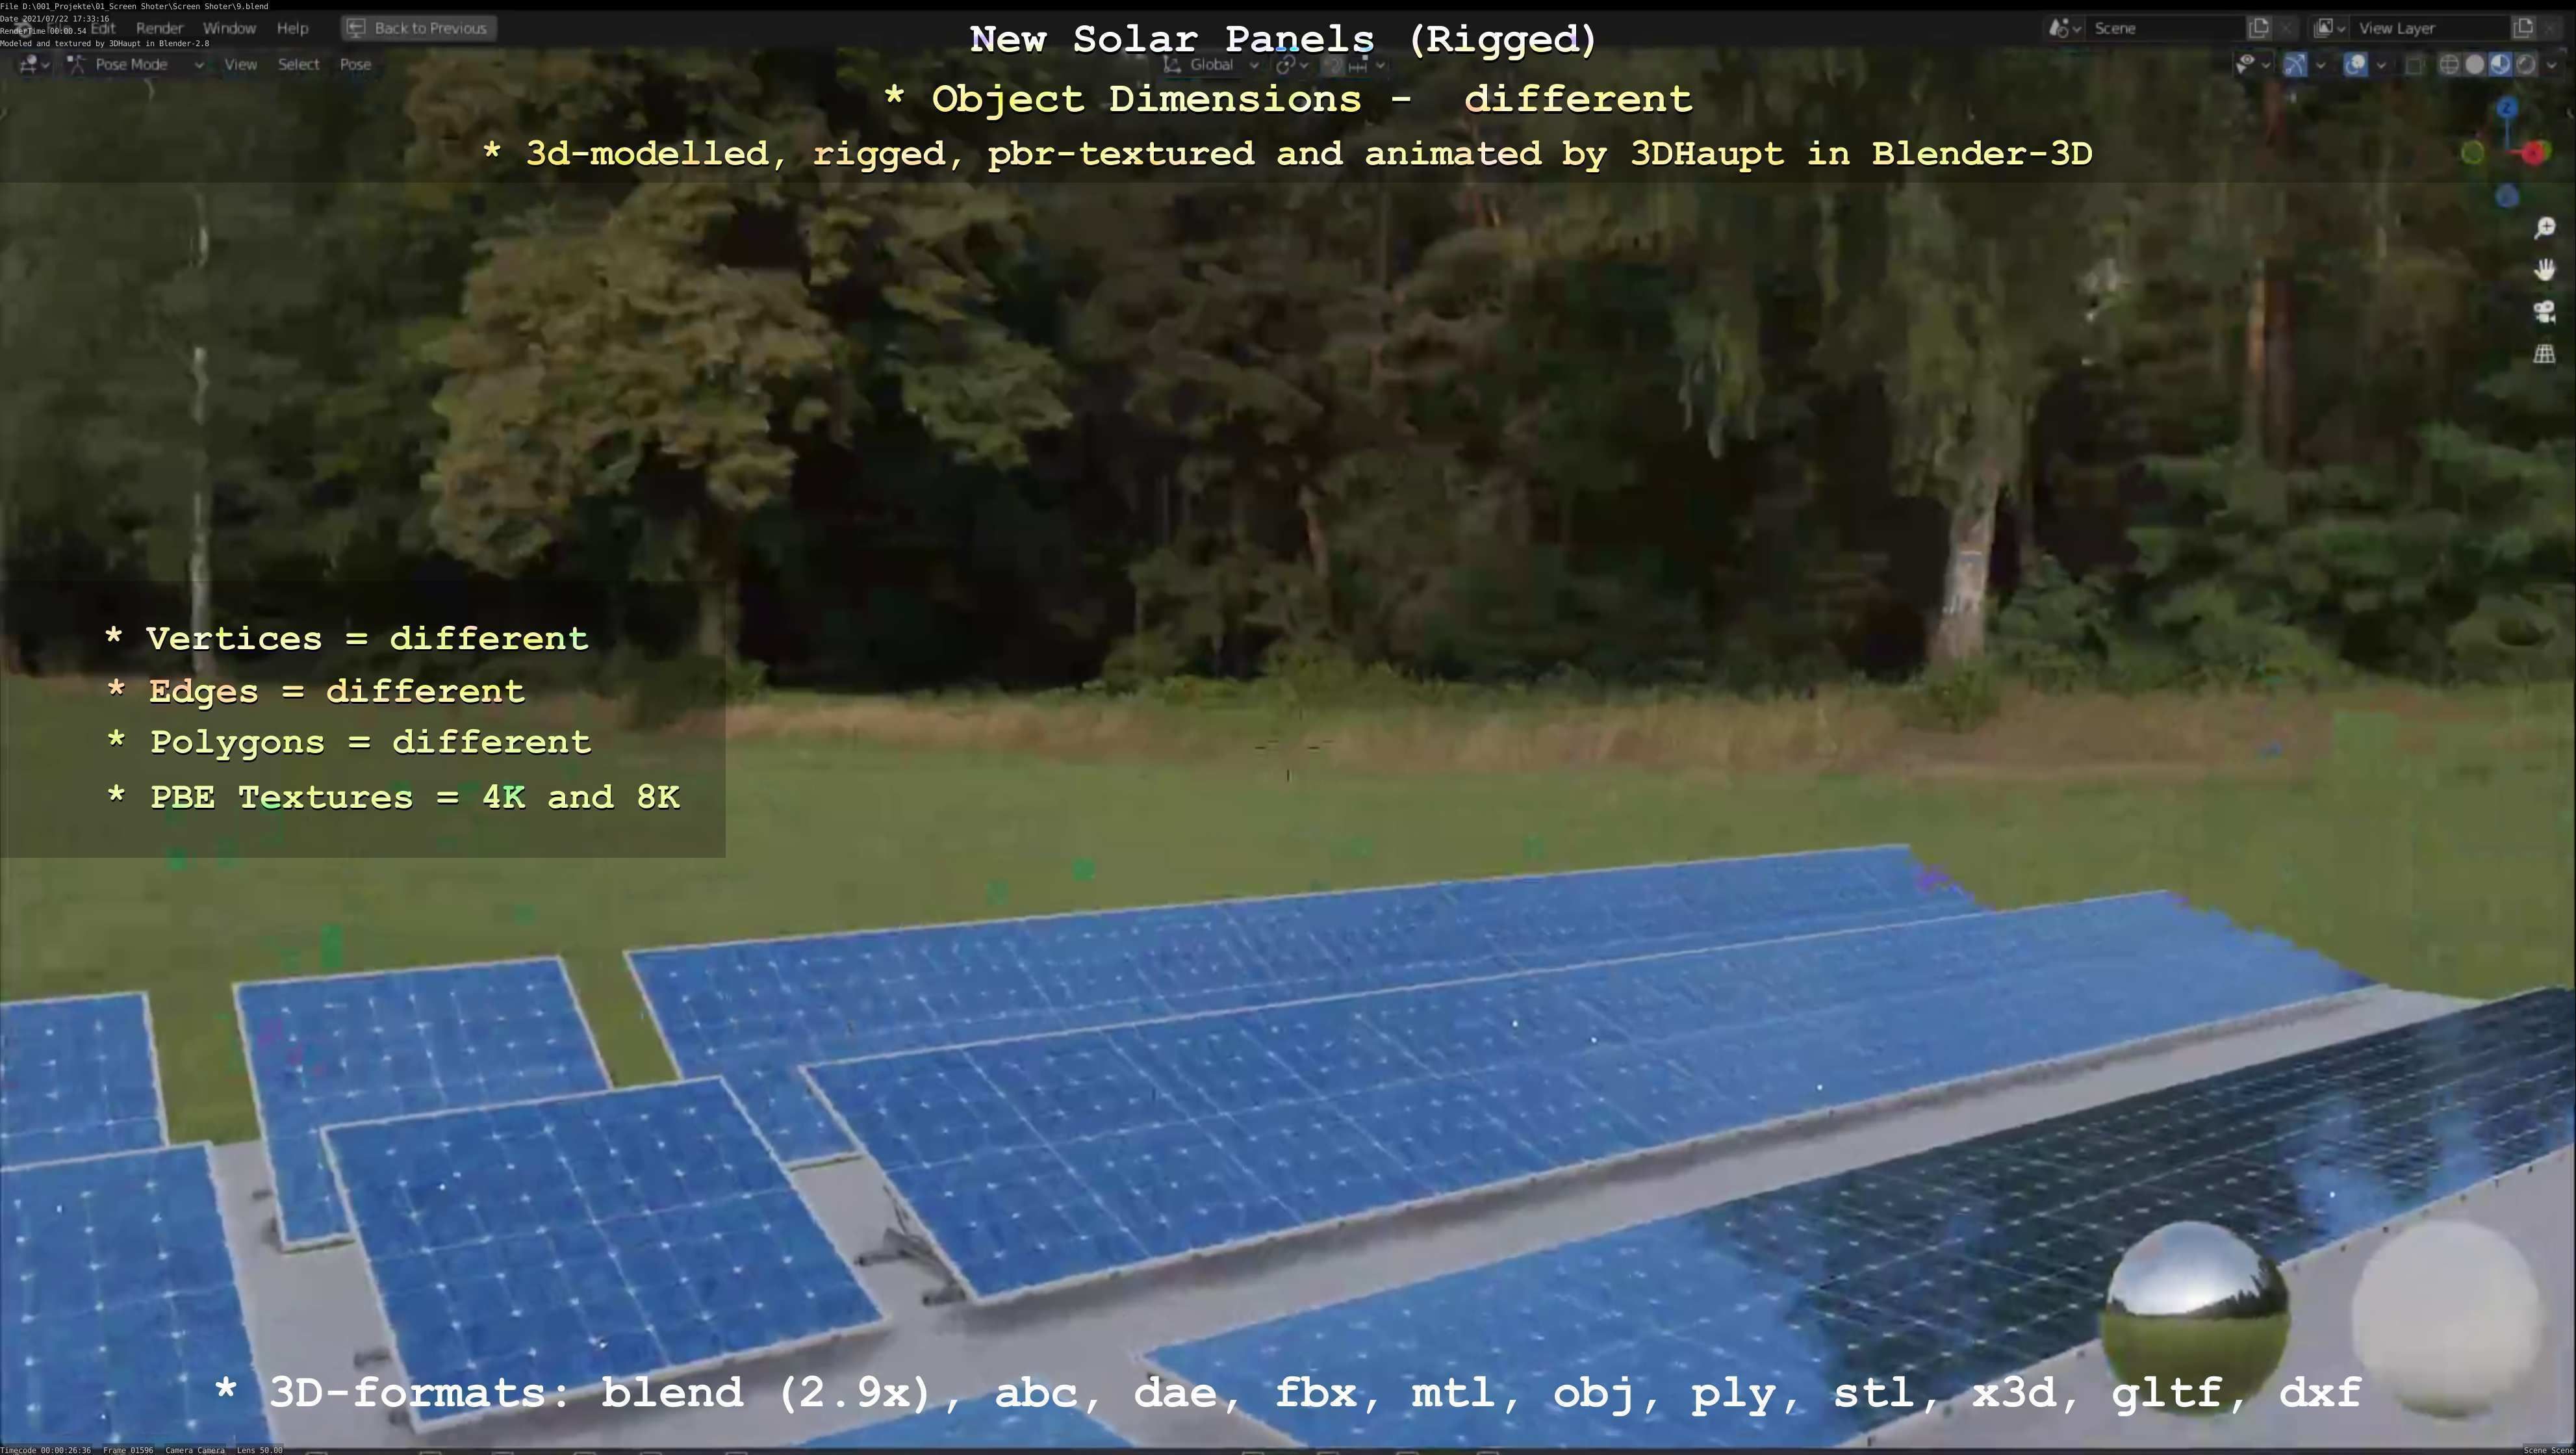Image resolution: width=2576 pixels, height=1455 pixels.
Task: Open the viewport View menu
Action: (240, 64)
